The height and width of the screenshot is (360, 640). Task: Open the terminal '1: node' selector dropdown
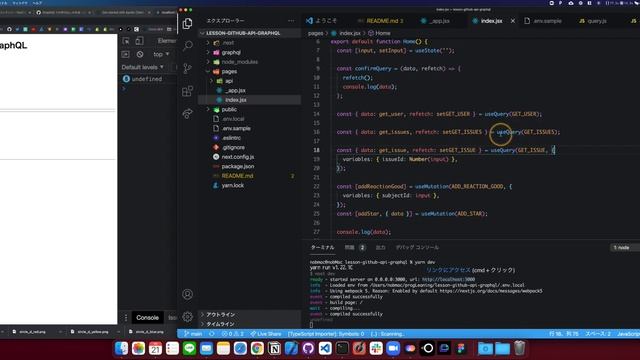[x=624, y=248]
